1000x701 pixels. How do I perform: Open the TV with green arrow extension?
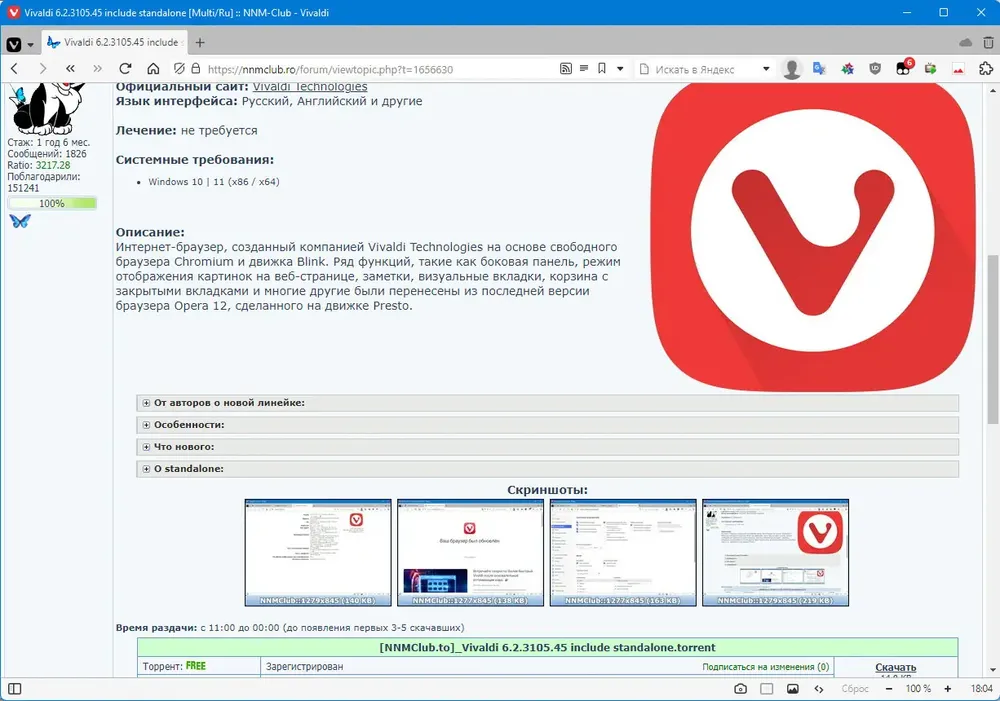(930, 69)
